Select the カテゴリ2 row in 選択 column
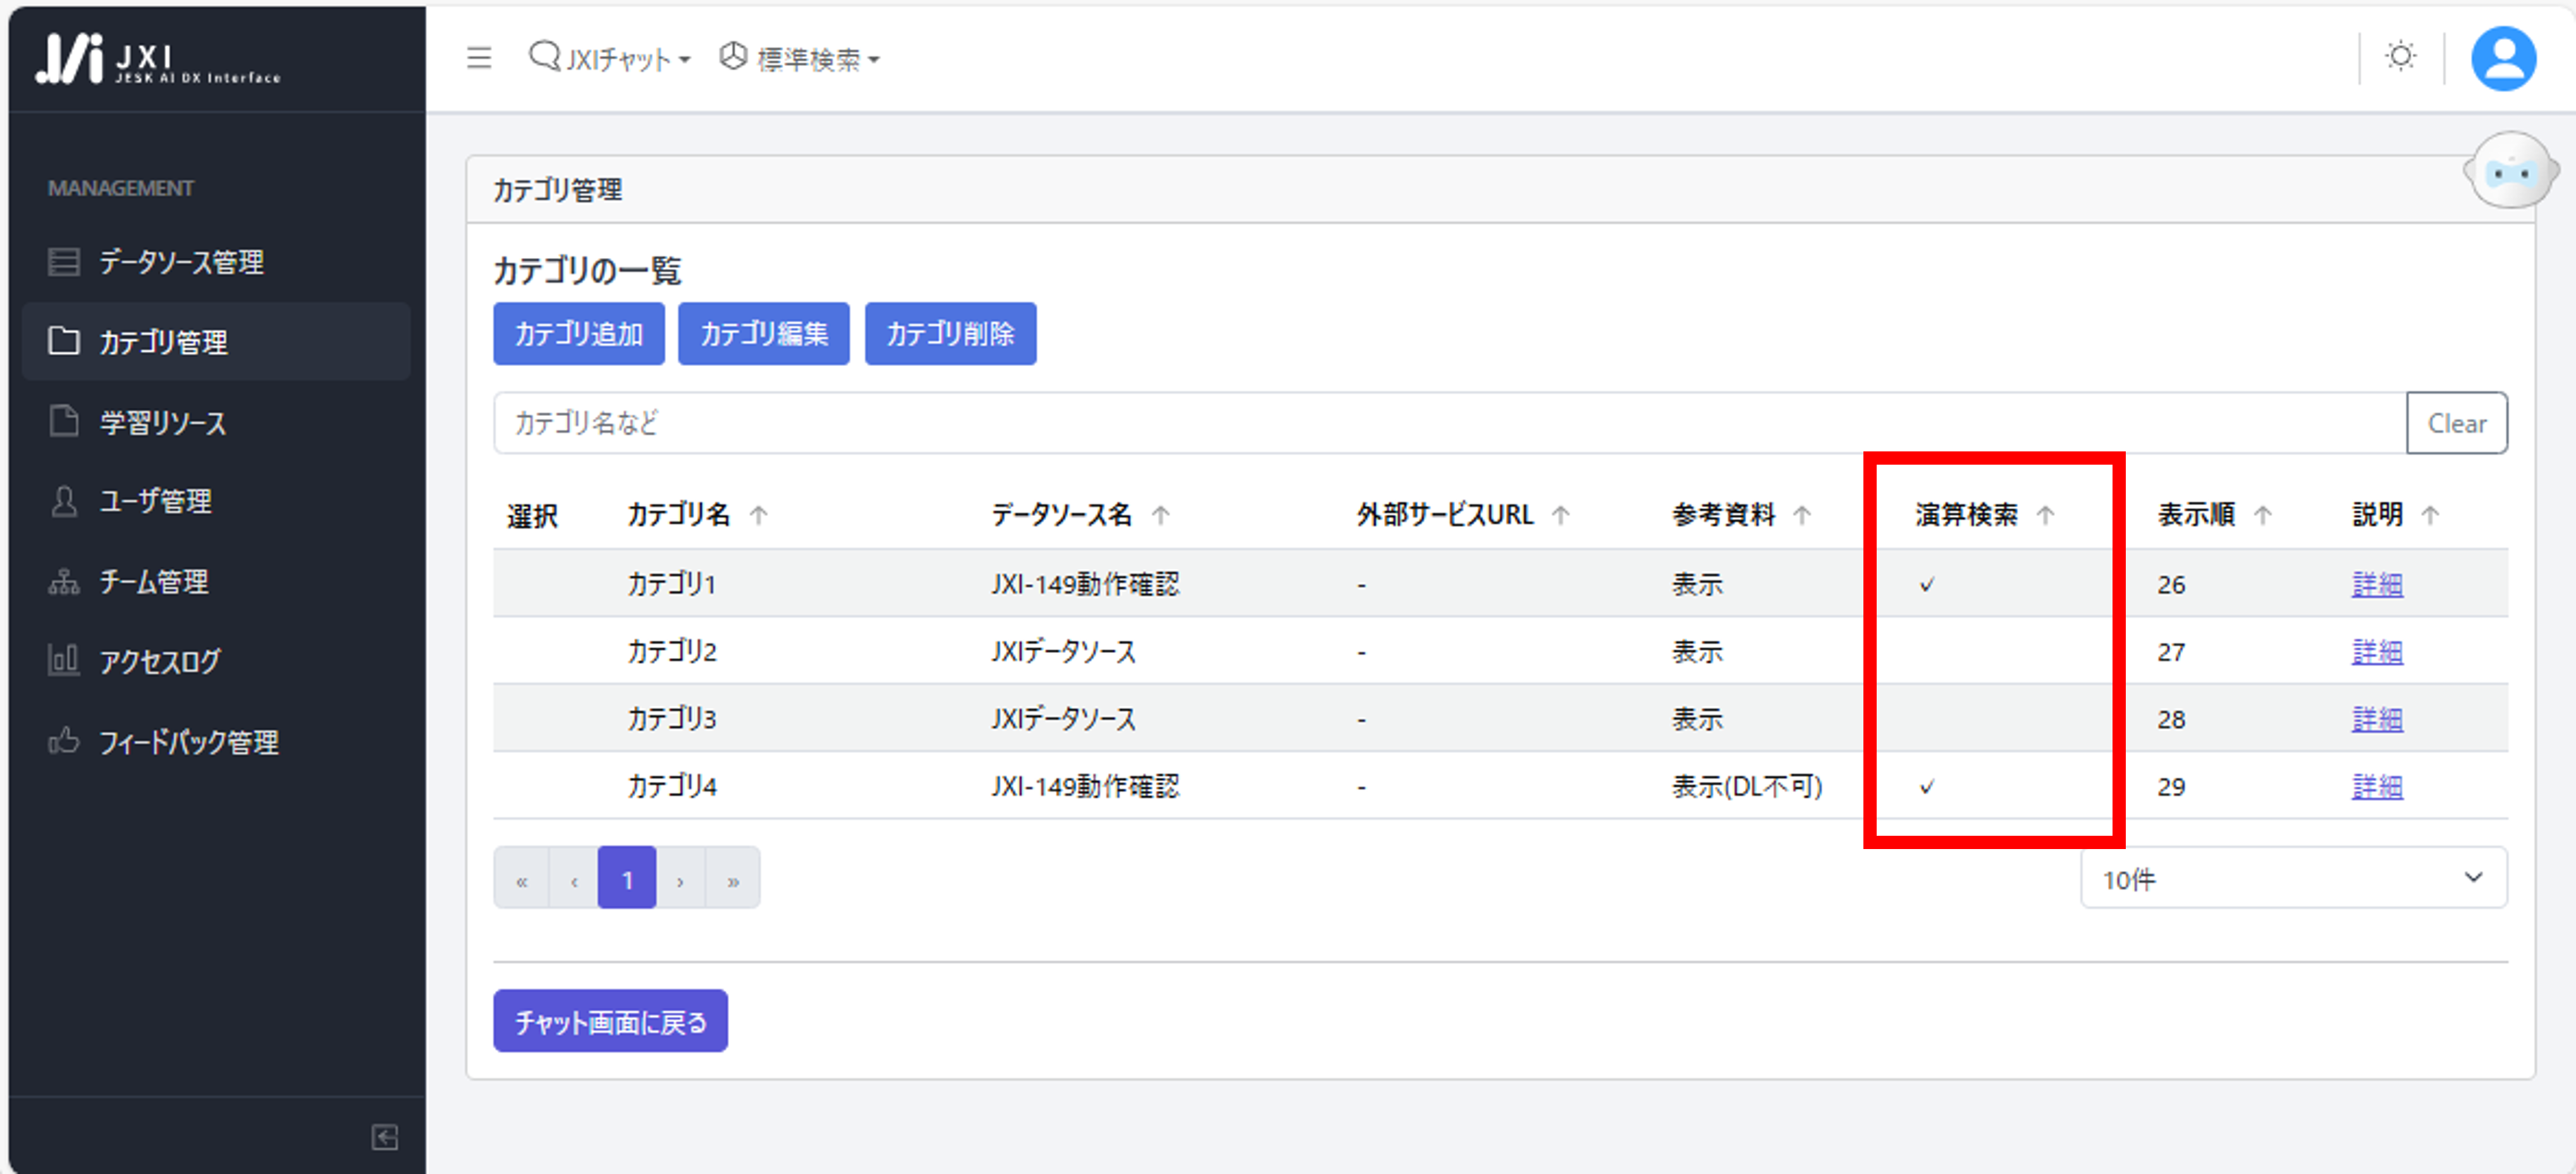The width and height of the screenshot is (2576, 1174). 533,651
